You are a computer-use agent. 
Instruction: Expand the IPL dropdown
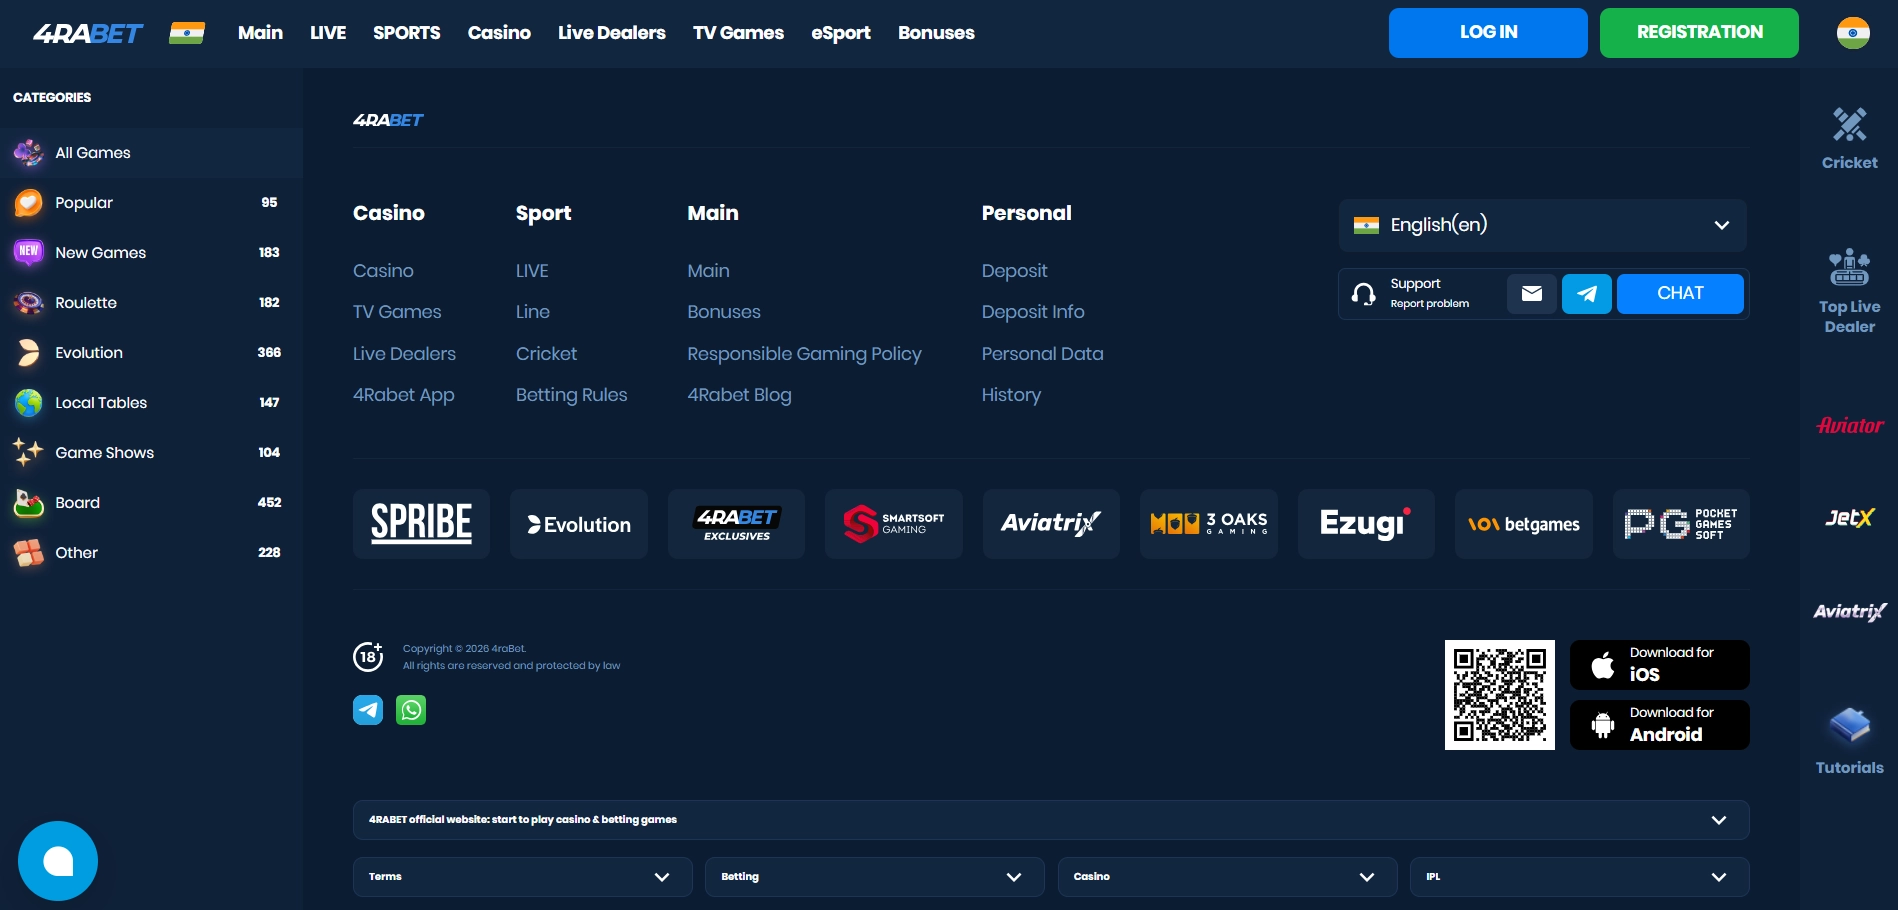click(1580, 877)
